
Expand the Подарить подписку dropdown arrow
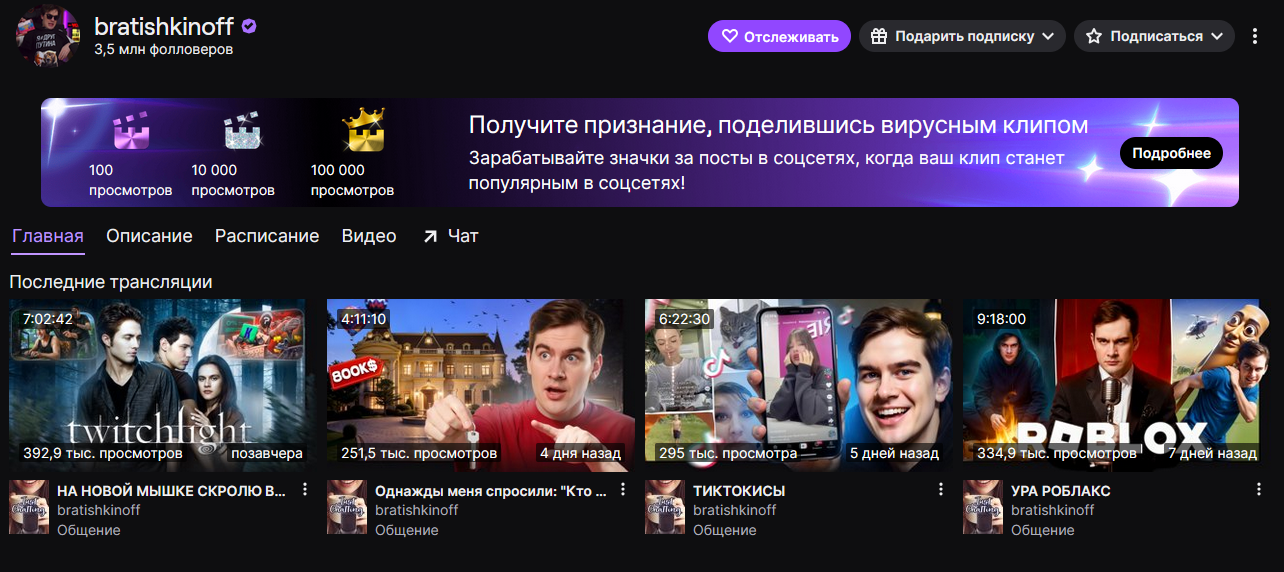pos(1048,36)
